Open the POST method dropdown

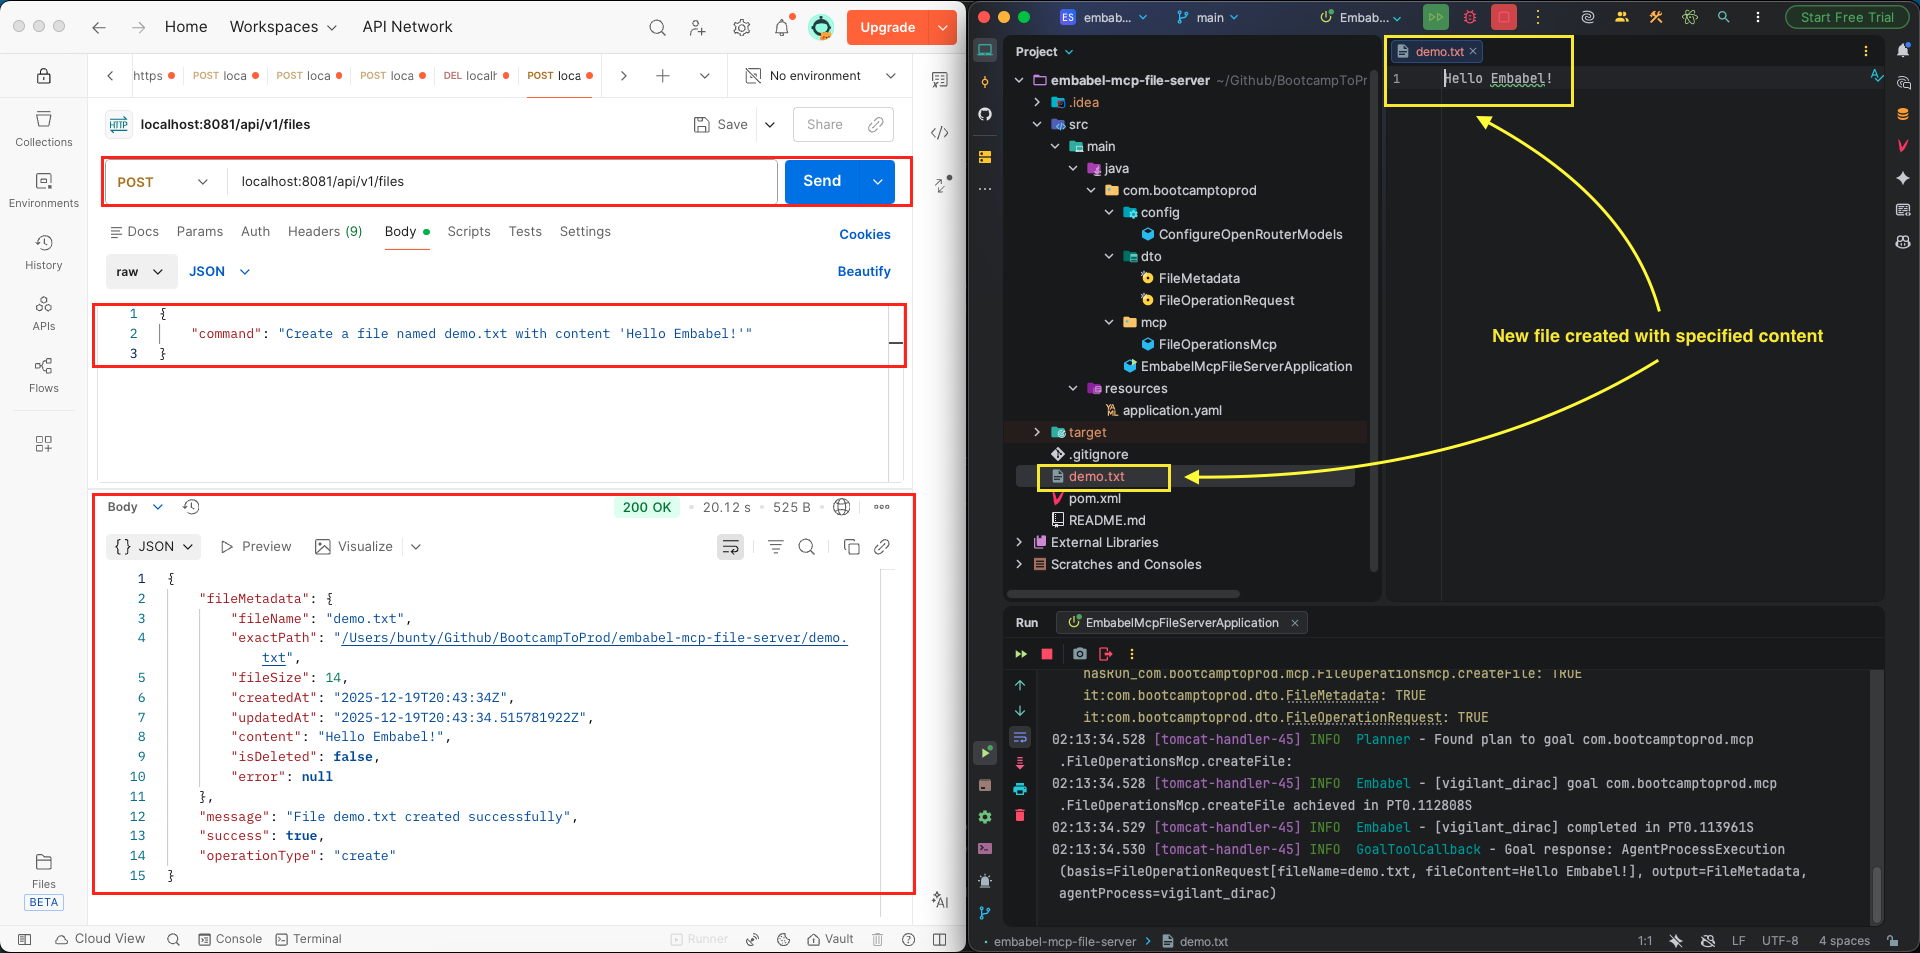tap(163, 182)
